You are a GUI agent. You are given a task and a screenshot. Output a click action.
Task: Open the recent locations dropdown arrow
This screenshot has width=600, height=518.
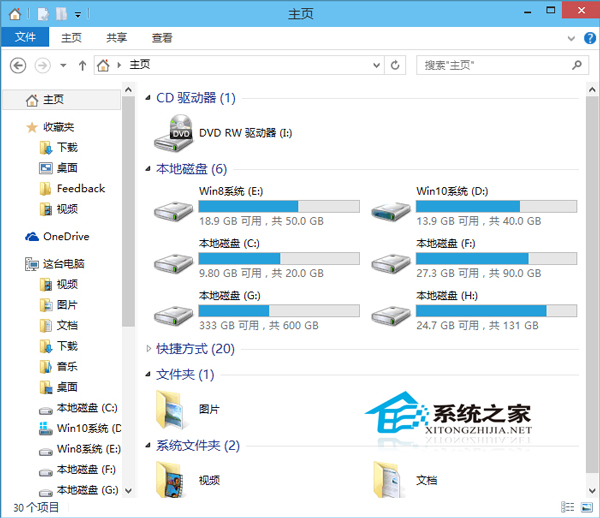click(63, 65)
